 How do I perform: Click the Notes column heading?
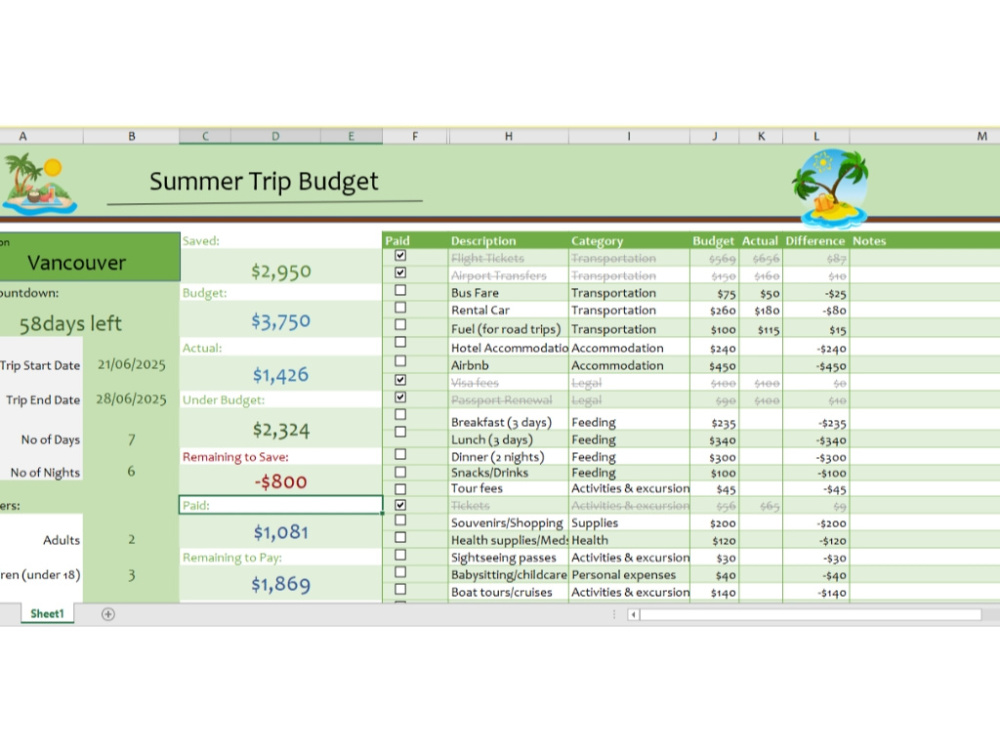coord(869,240)
